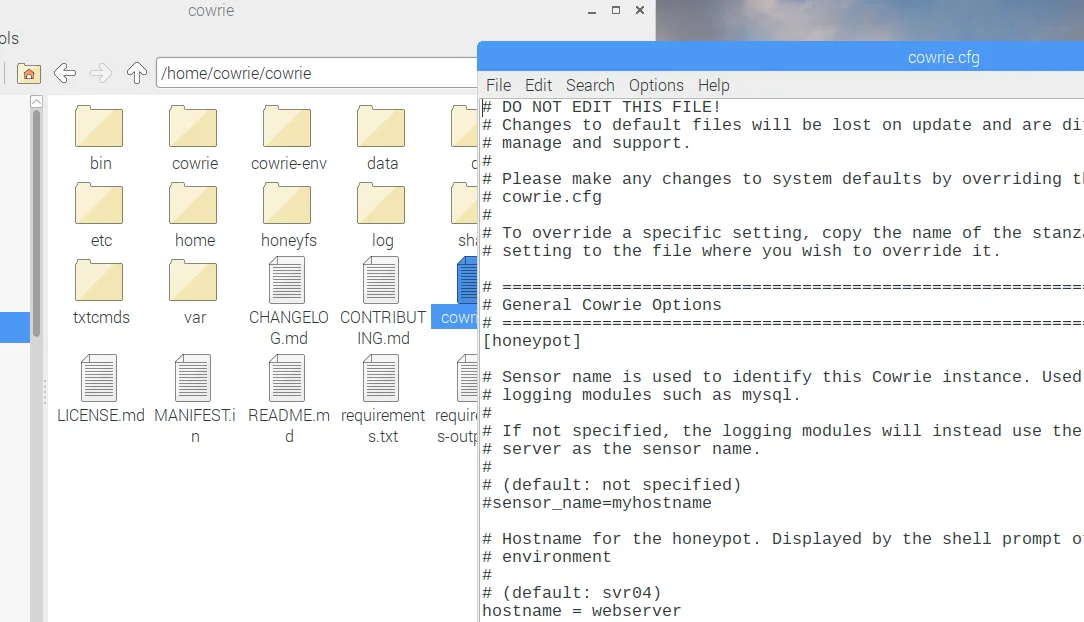The image size is (1084, 622).
Task: Click the '# cowrie.cfg' comment line
Action: [542, 197]
